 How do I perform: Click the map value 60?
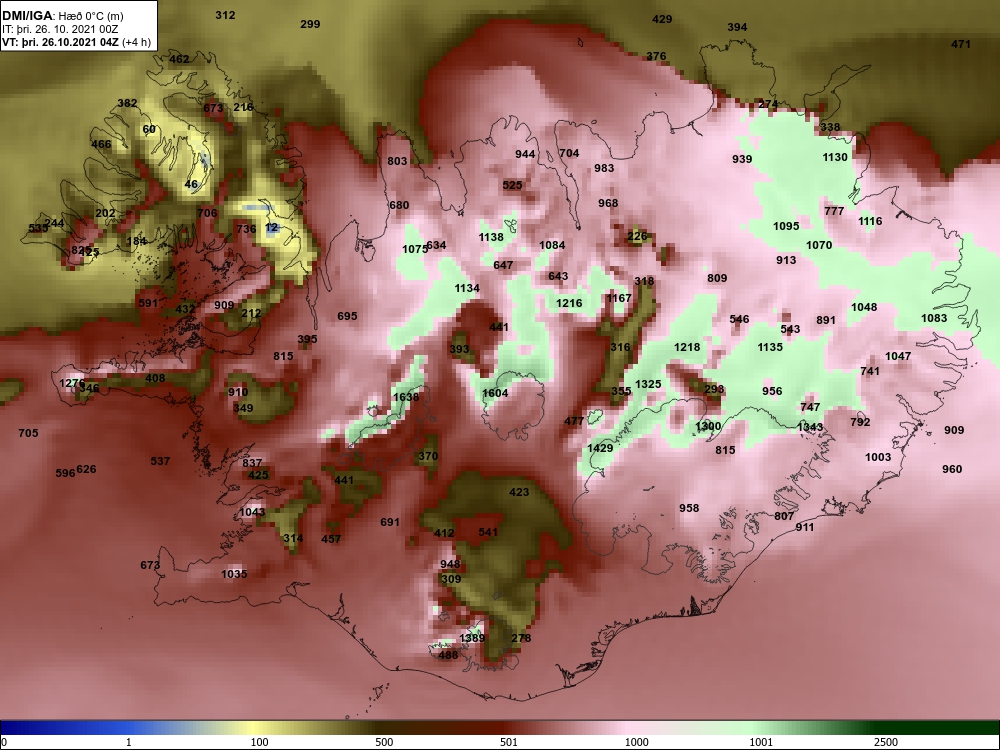pyautogui.click(x=149, y=129)
